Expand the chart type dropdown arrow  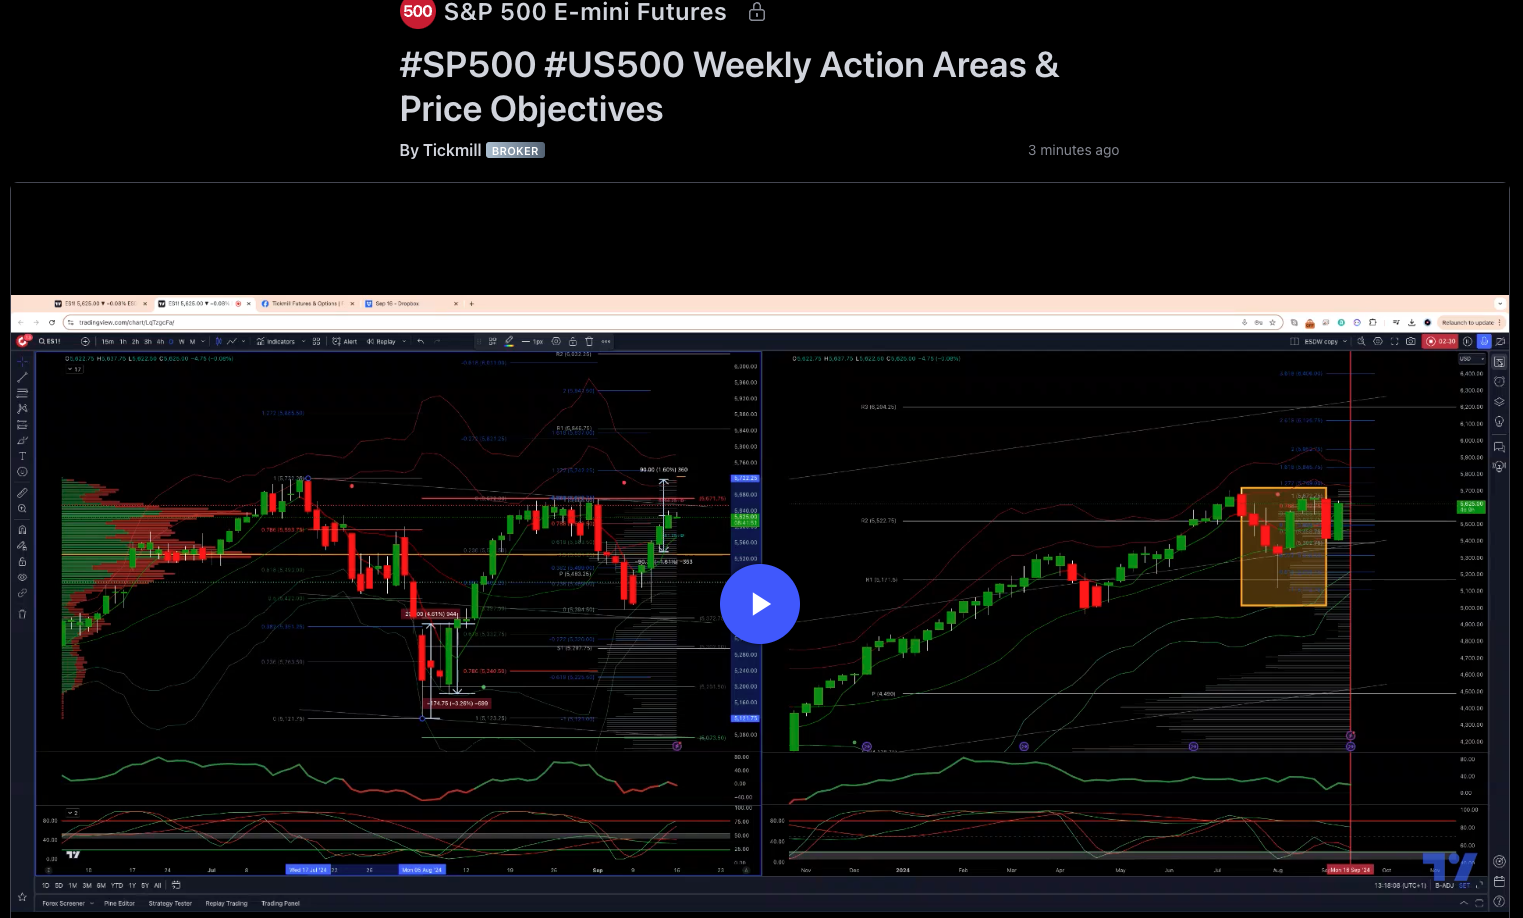[243, 341]
